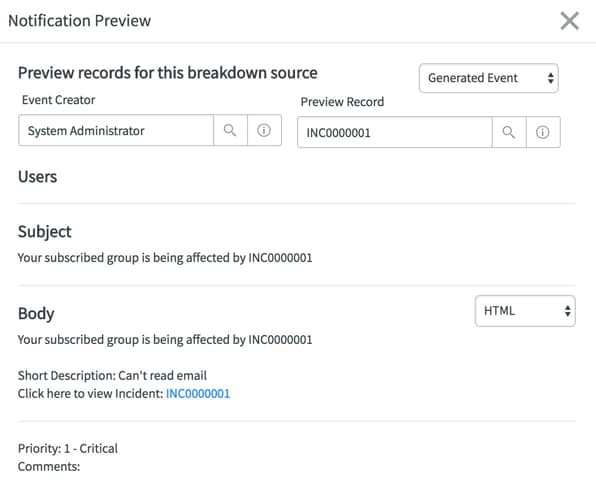Select the Body section heading
The height and width of the screenshot is (491, 596).
[x=36, y=314]
